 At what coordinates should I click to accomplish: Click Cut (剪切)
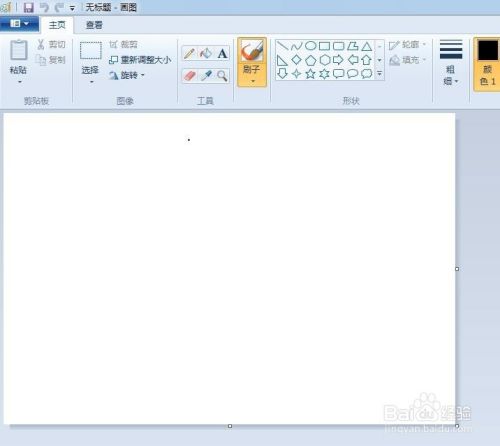51,45
